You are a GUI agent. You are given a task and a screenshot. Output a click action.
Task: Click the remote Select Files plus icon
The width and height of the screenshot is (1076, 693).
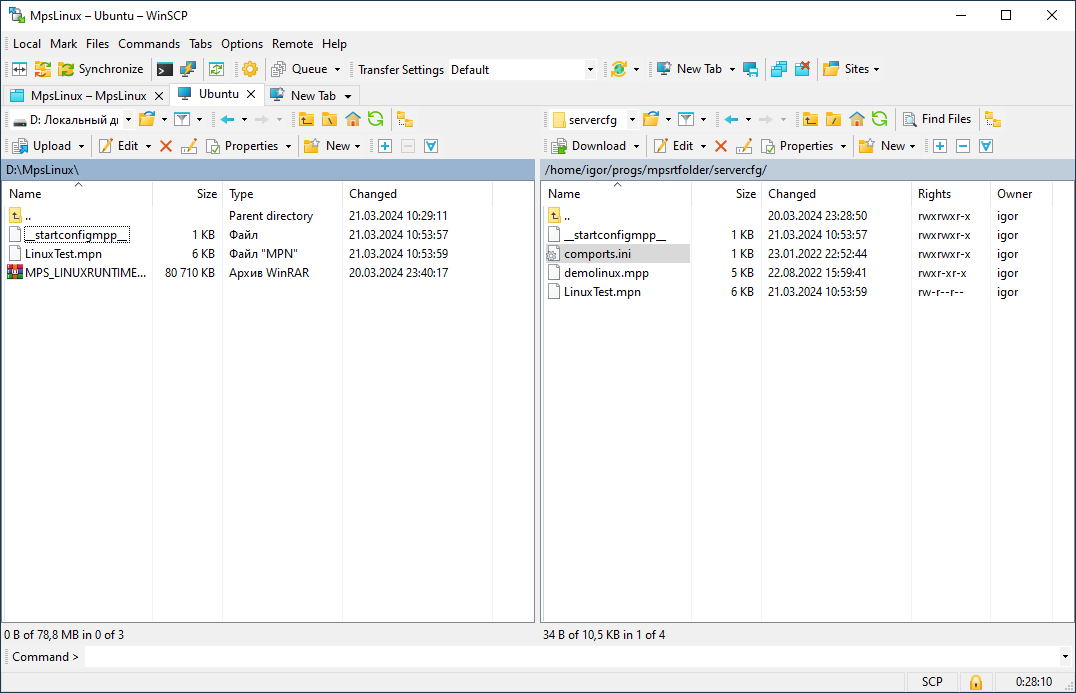tap(940, 146)
